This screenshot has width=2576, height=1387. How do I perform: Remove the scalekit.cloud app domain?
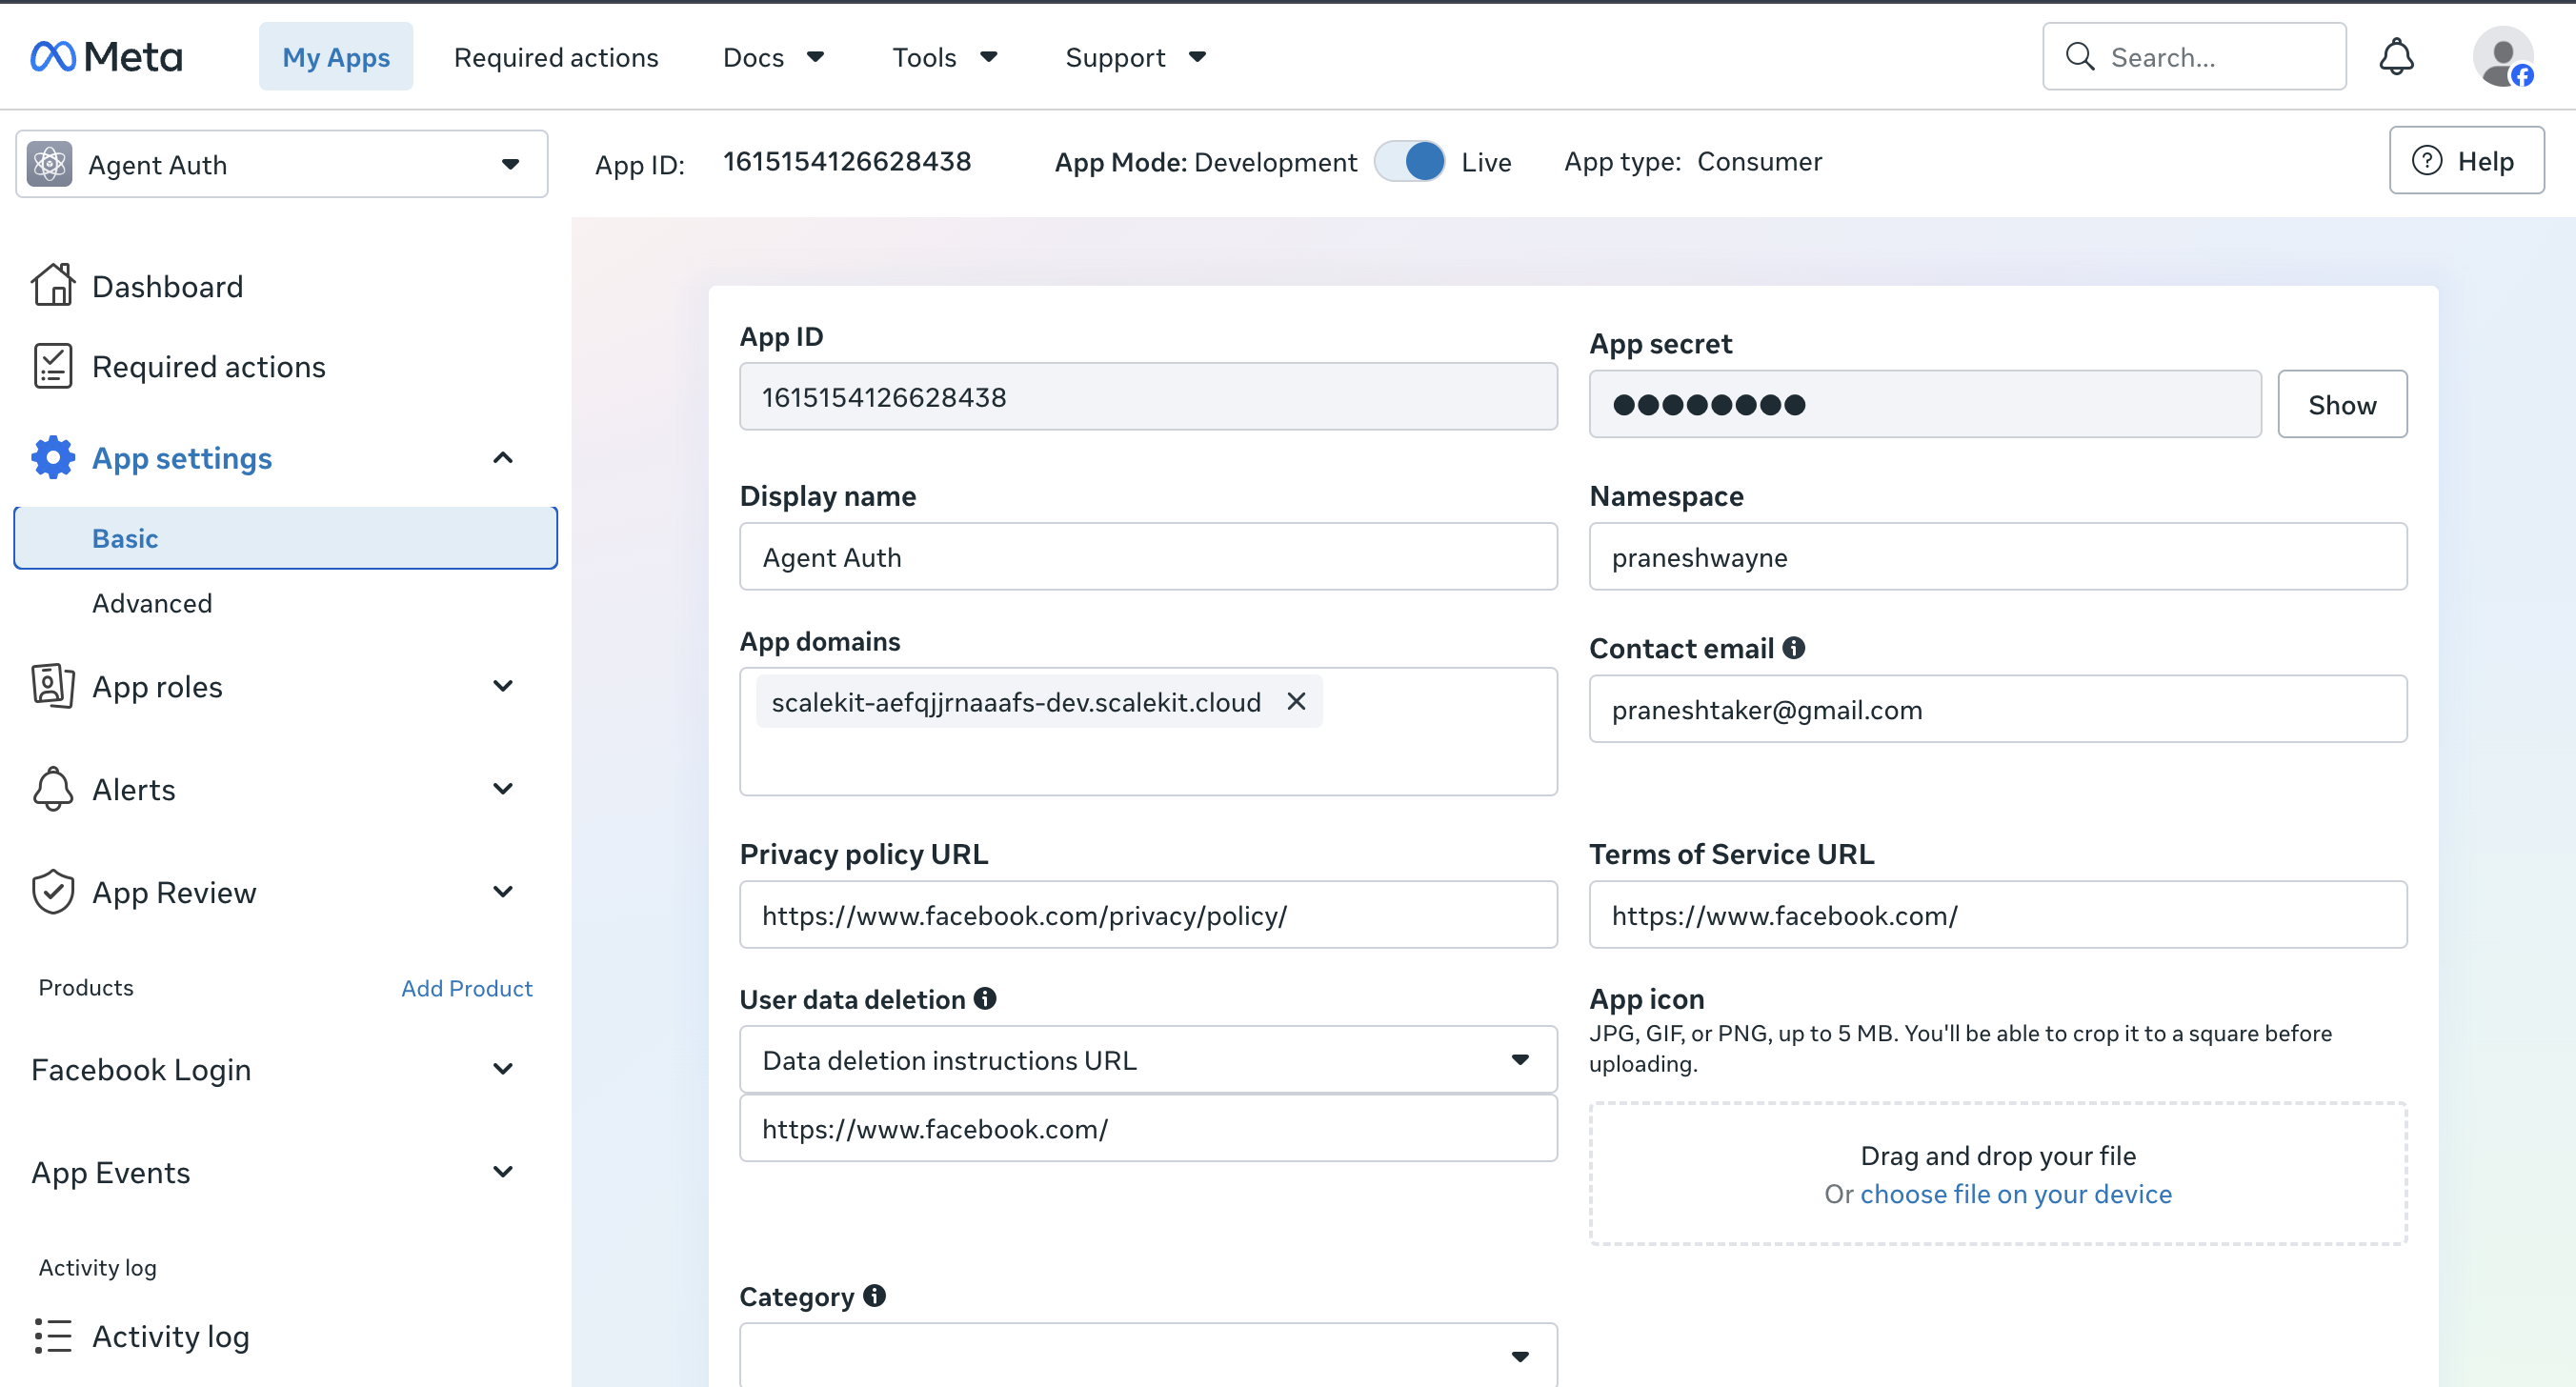(x=1296, y=702)
